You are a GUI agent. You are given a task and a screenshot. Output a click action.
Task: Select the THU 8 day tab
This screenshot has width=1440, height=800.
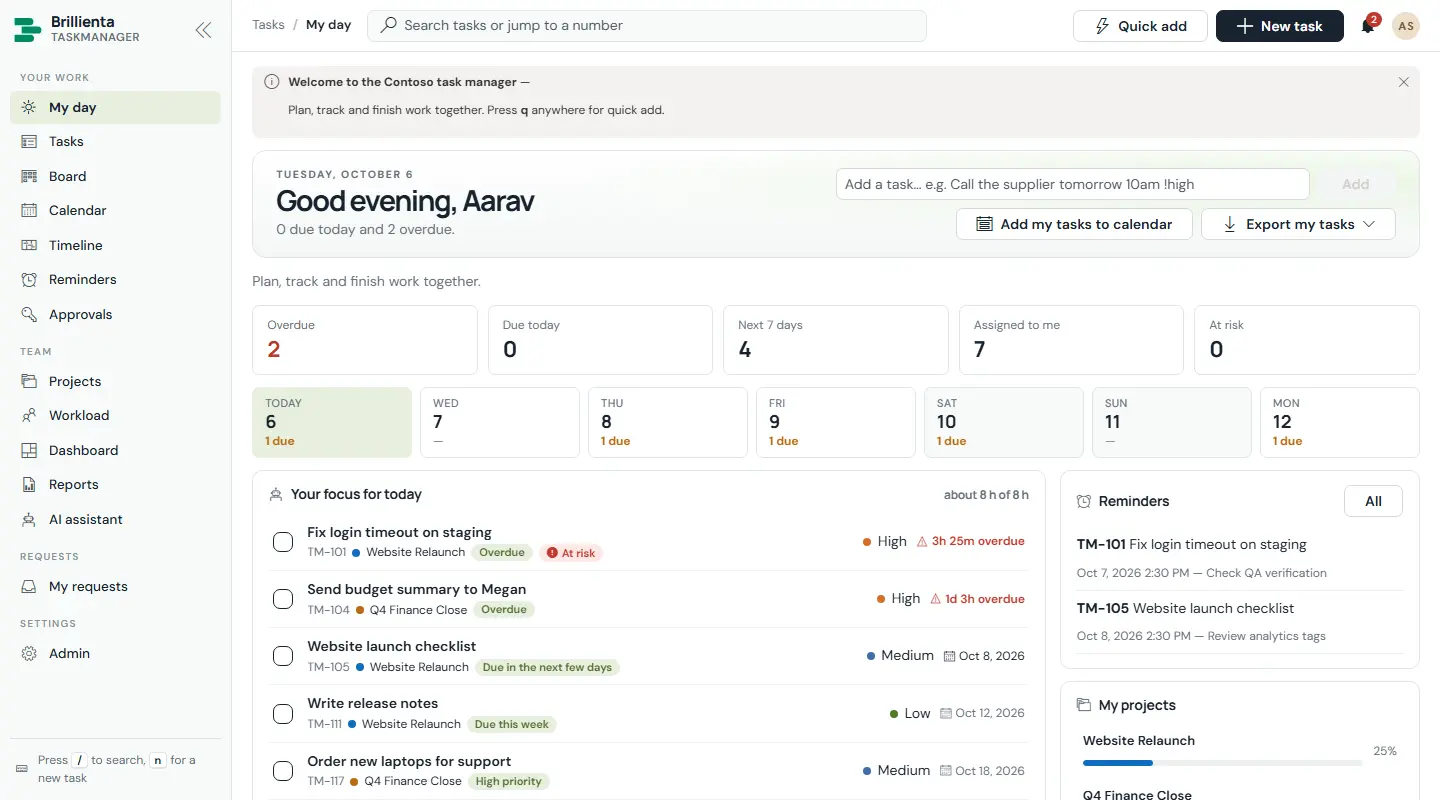click(x=668, y=422)
